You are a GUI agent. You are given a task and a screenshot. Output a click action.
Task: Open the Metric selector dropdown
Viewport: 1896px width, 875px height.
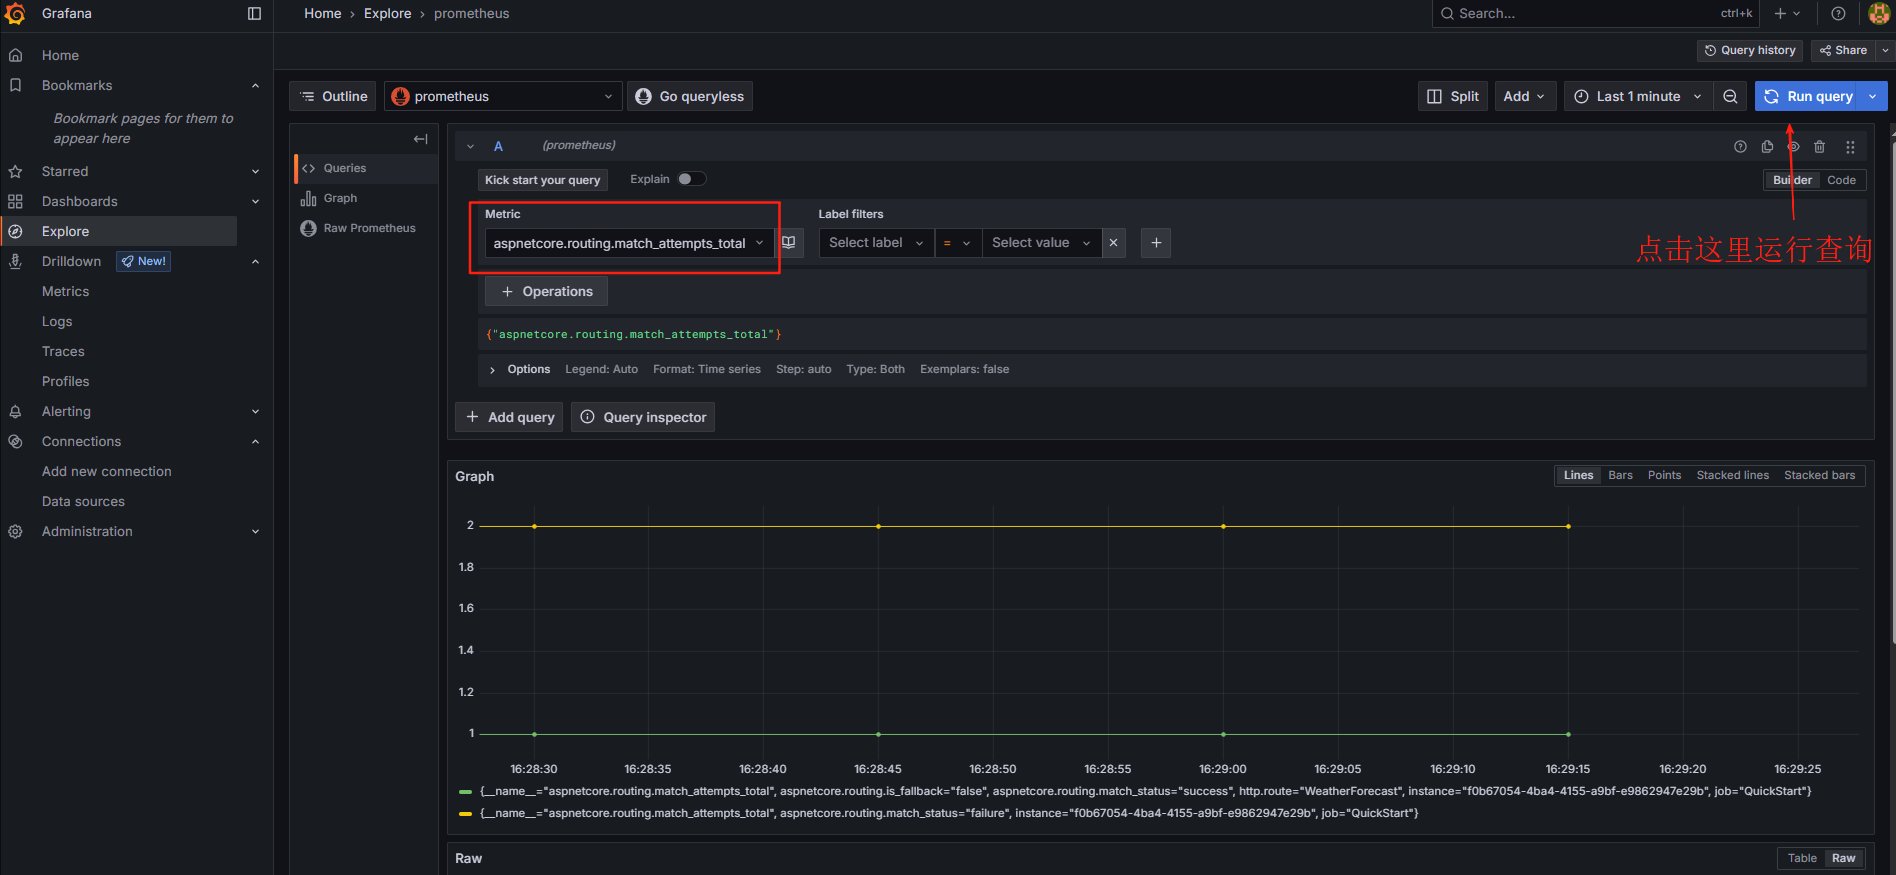[629, 243]
